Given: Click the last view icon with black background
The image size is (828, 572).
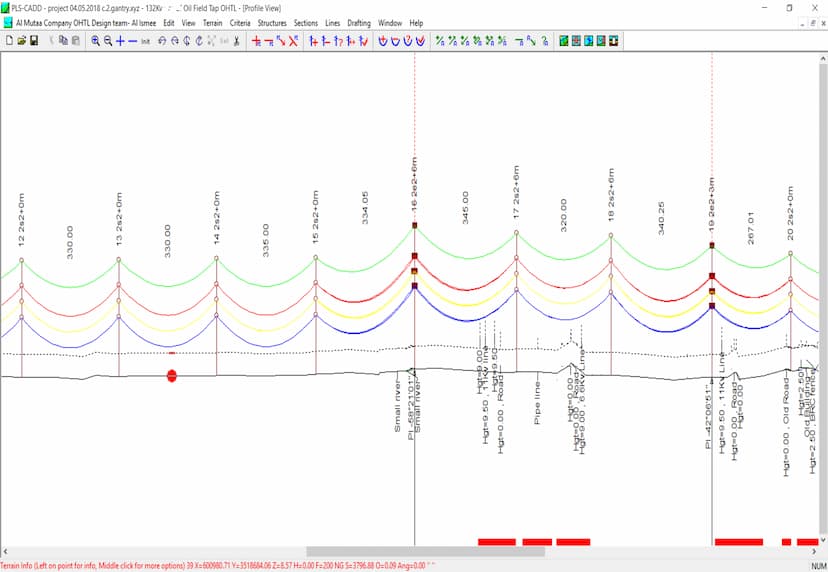Looking at the screenshot, I should [x=614, y=41].
